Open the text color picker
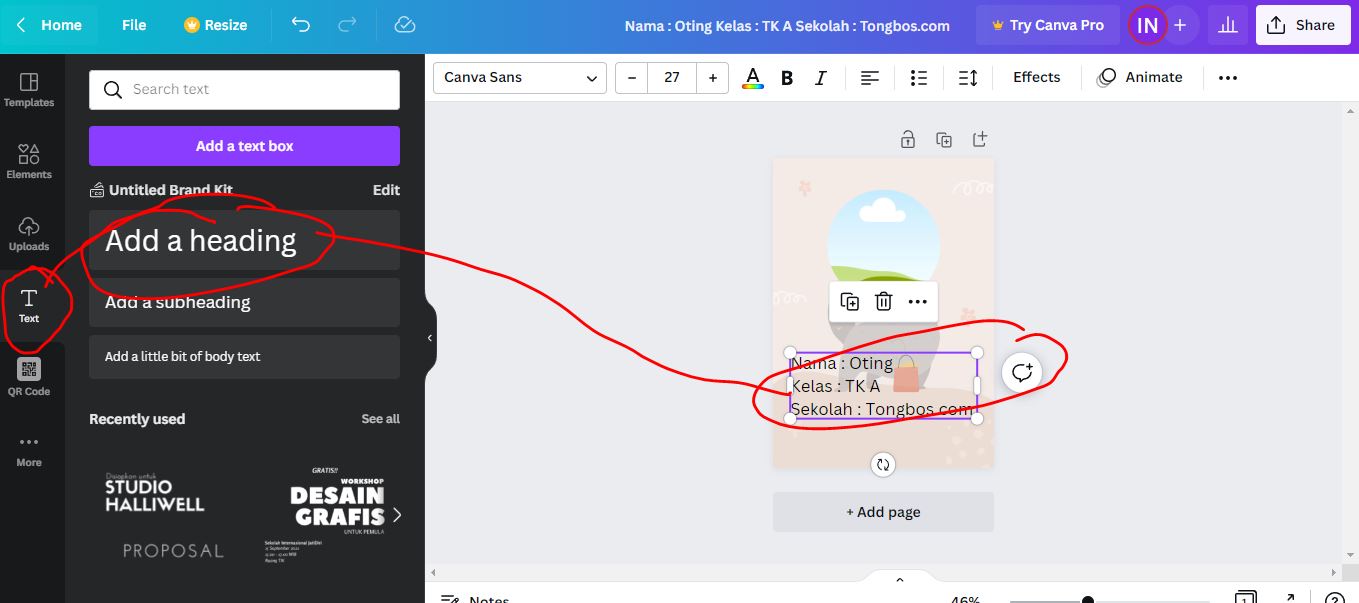The height and width of the screenshot is (603, 1359). pos(751,77)
